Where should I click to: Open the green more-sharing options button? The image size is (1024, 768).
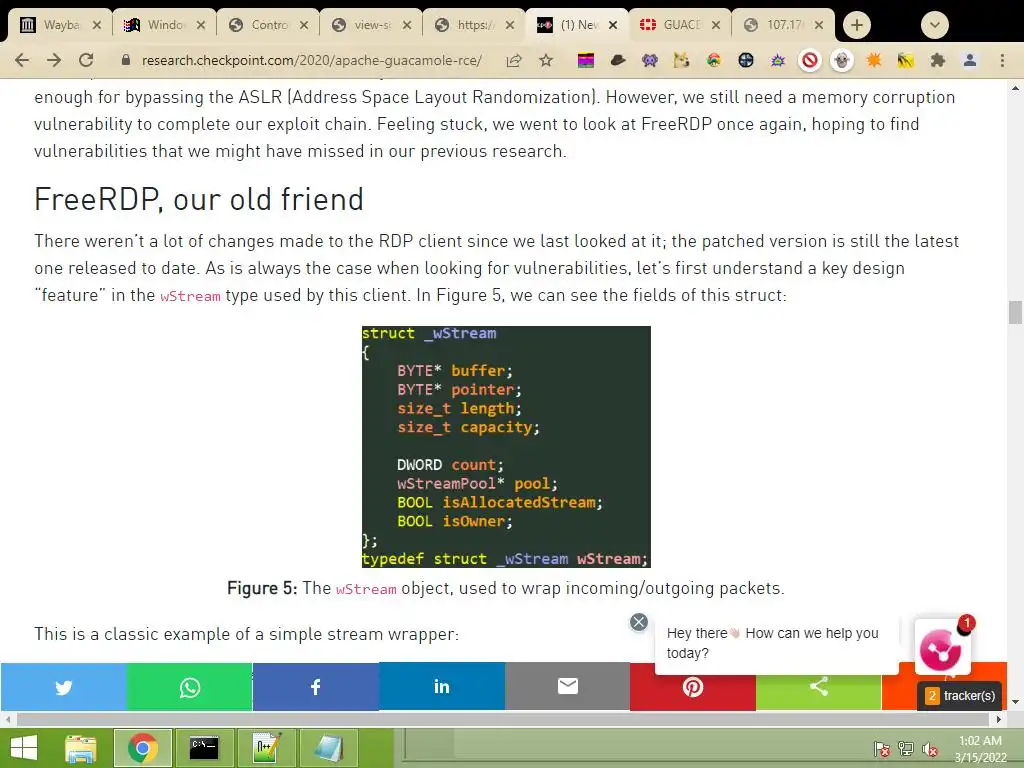click(x=819, y=687)
